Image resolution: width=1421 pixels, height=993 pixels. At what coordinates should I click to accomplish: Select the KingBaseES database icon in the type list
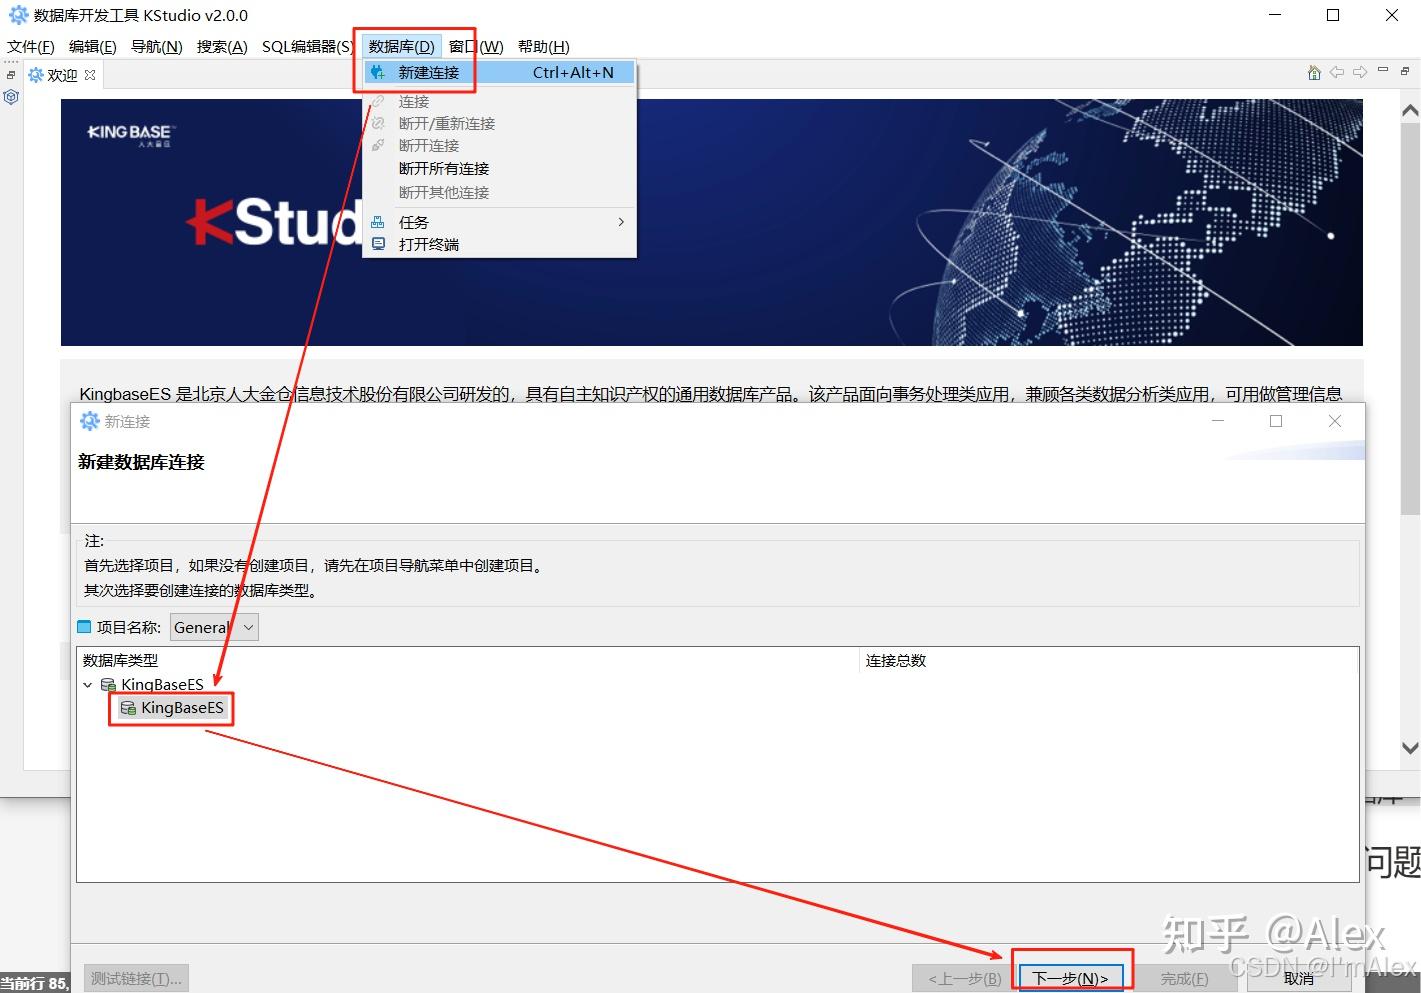point(128,708)
